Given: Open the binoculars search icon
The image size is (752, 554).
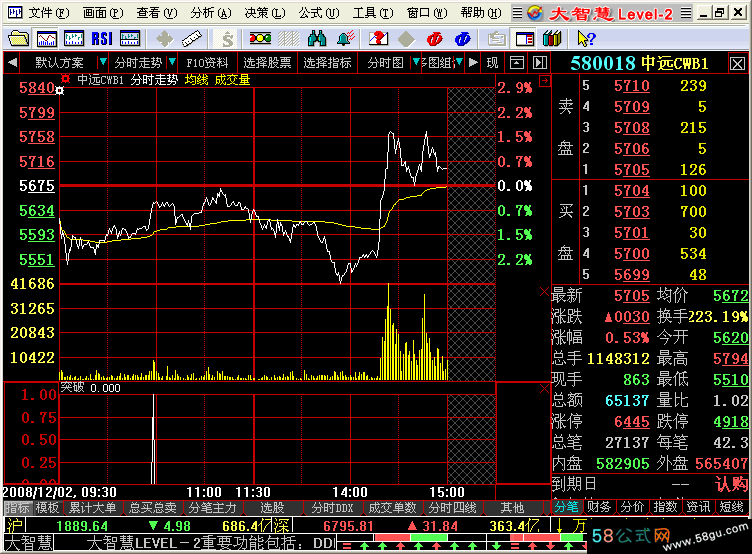Looking at the screenshot, I should (x=317, y=38).
